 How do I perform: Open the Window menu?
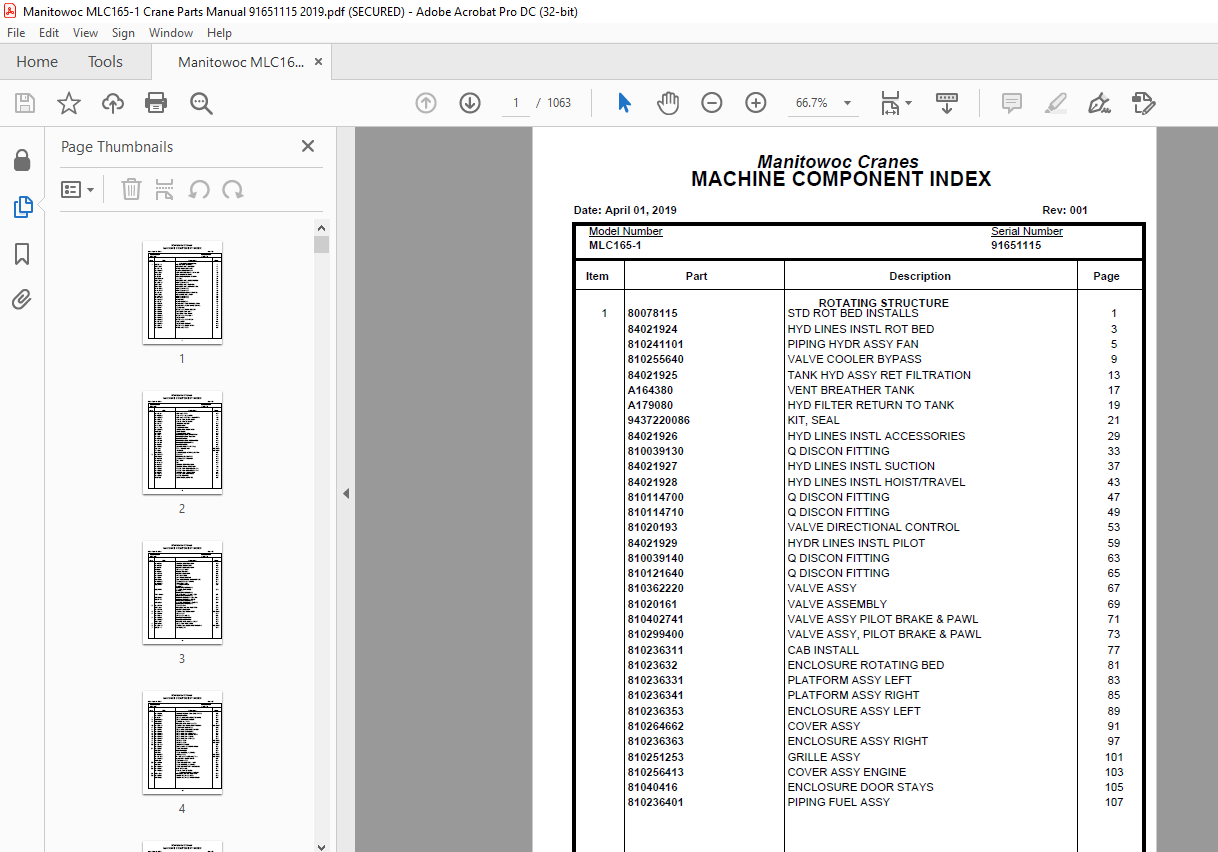coord(171,33)
